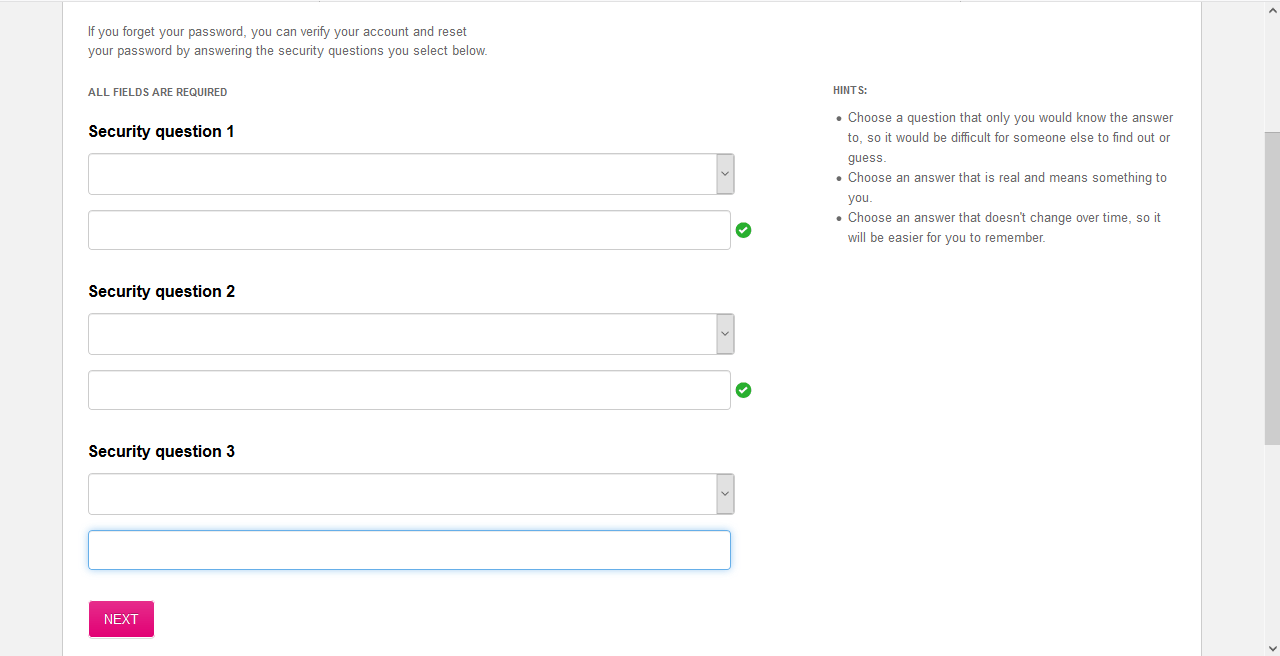The height and width of the screenshot is (656, 1280).
Task: Click the hint about answers not changing over time
Action: (x=1003, y=227)
